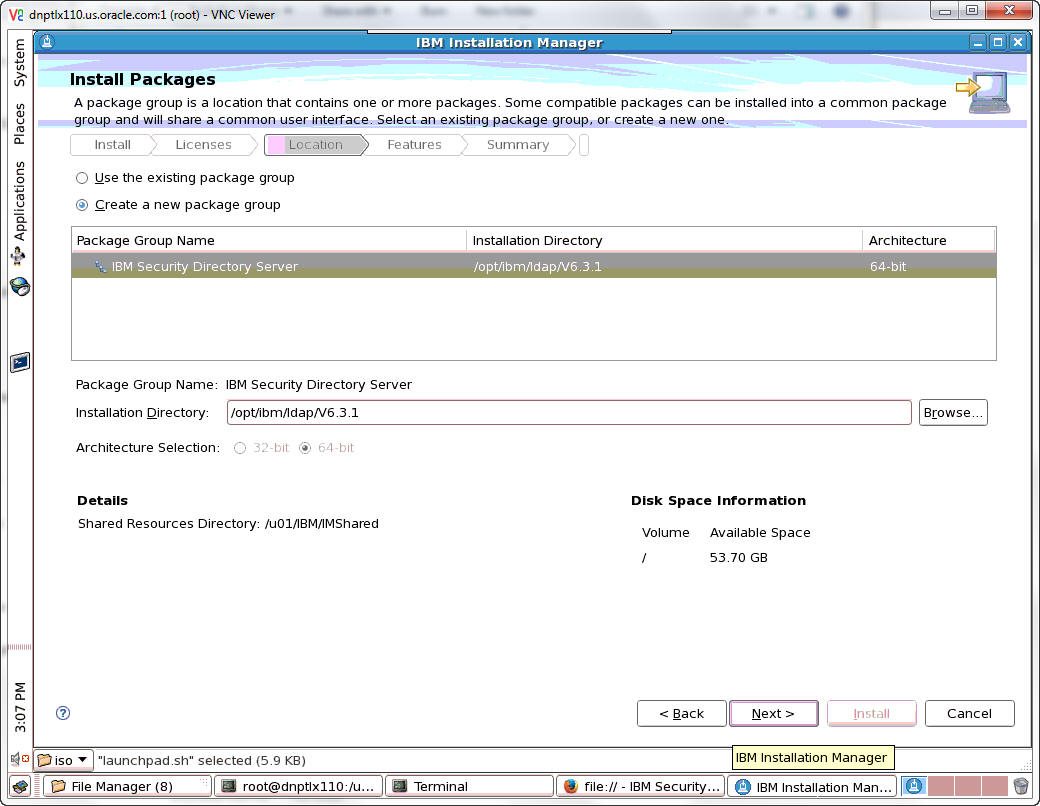Click the Browse... button

point(953,413)
